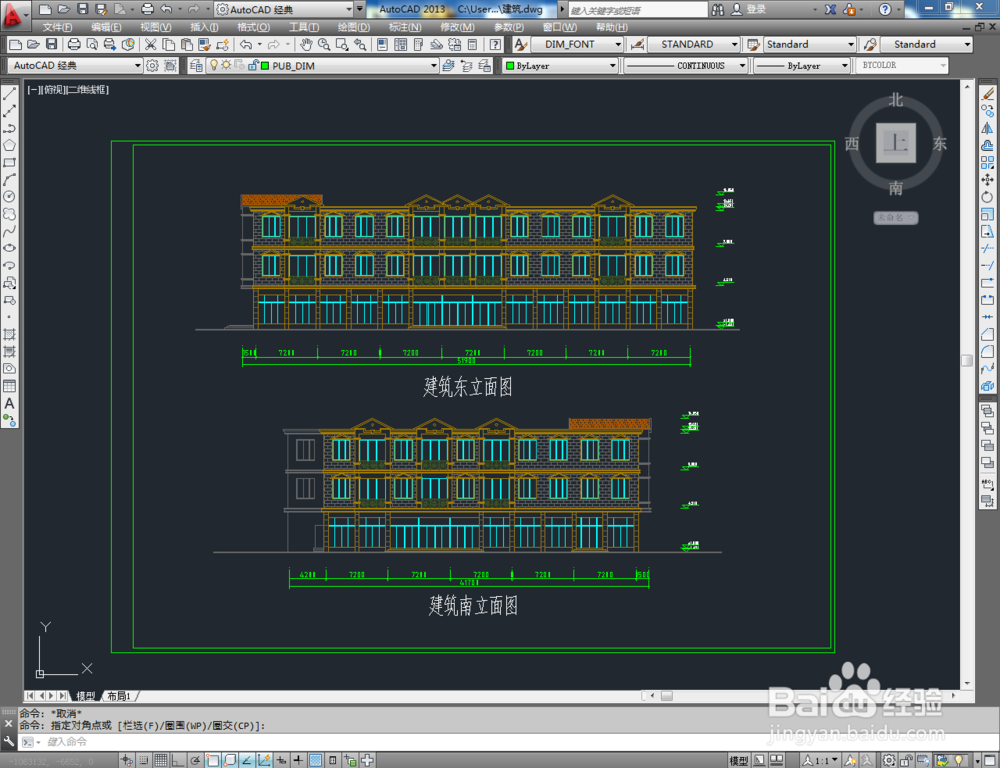
Task: Click the 1:1 annotation scale button
Action: tap(821, 760)
